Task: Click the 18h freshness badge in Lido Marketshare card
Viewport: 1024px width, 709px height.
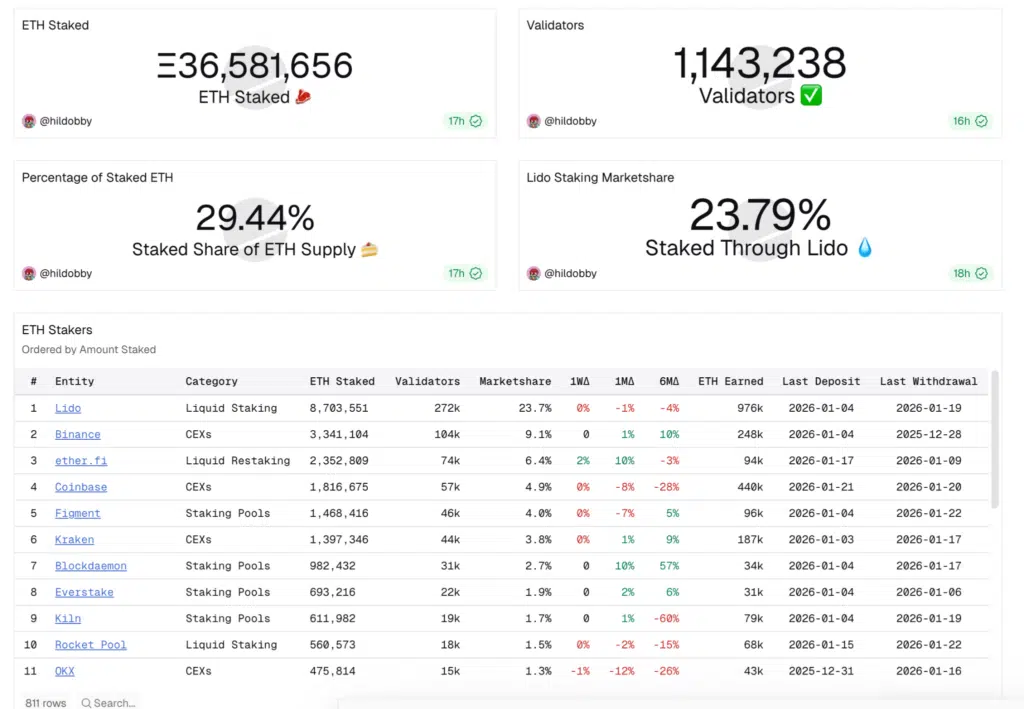Action: pyautogui.click(x=970, y=273)
